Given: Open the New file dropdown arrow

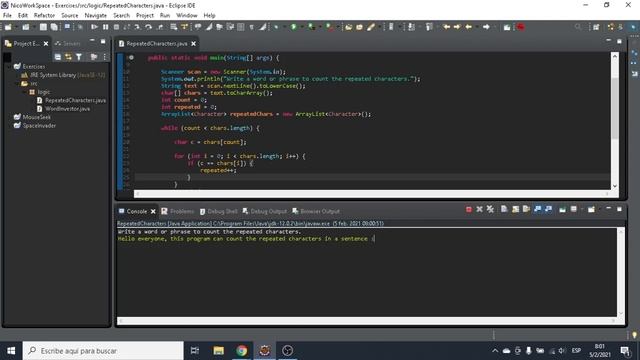Looking at the screenshot, I should [x=16, y=27].
